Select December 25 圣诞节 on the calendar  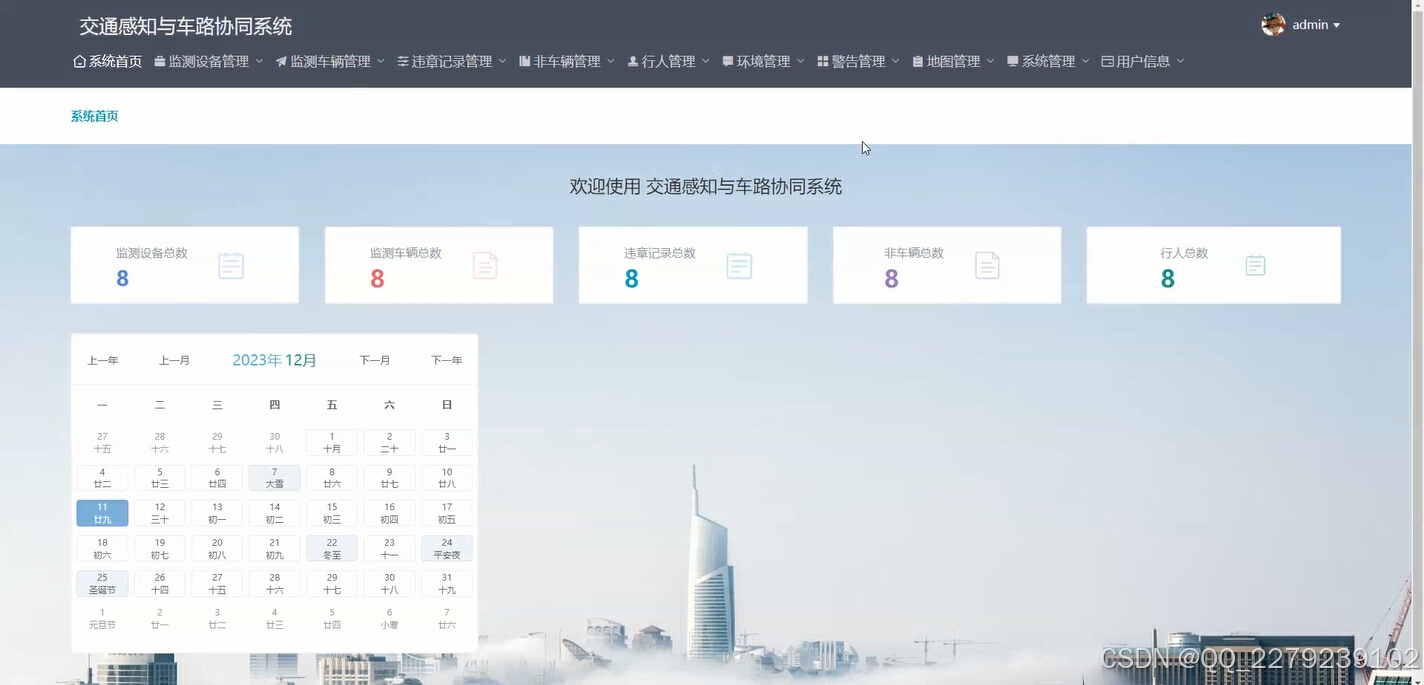coord(102,583)
